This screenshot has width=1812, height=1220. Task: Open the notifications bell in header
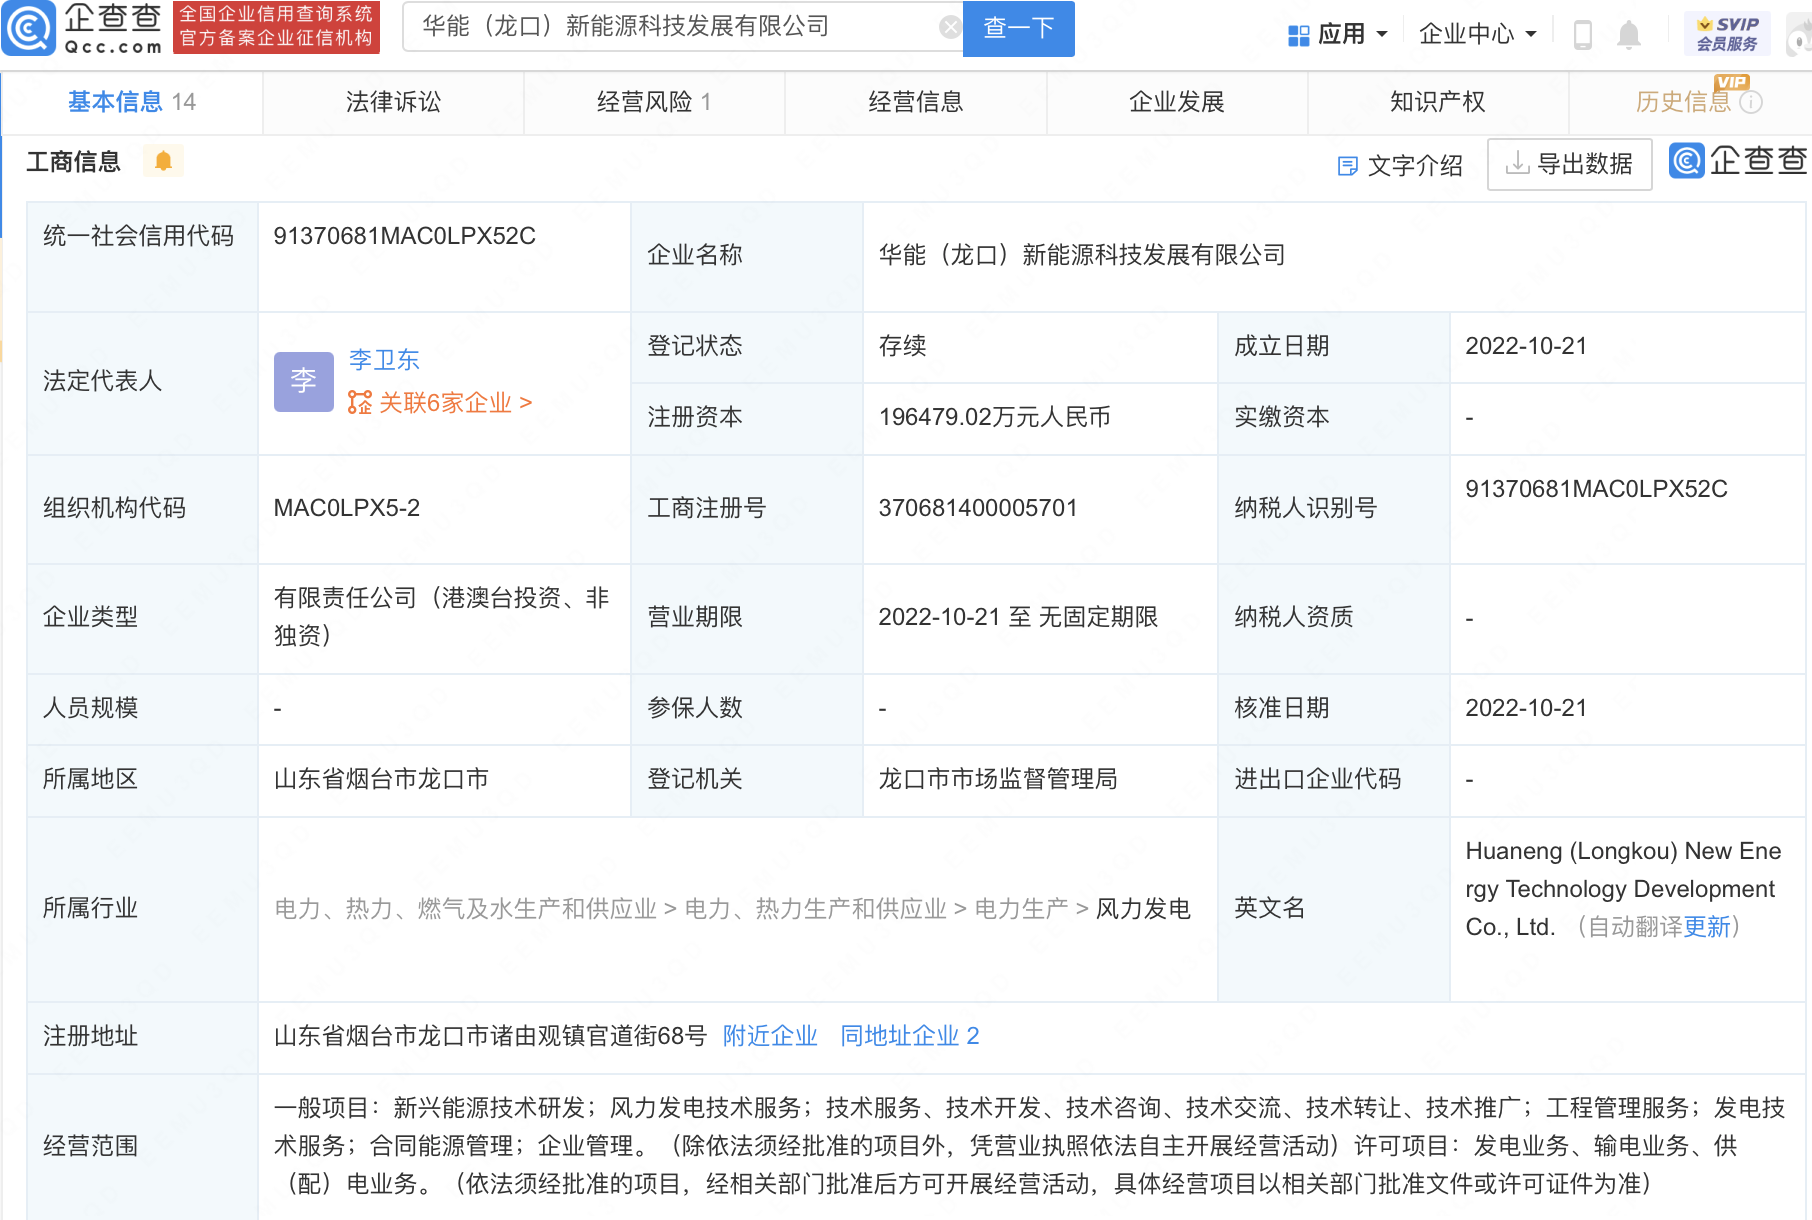pyautogui.click(x=1629, y=35)
